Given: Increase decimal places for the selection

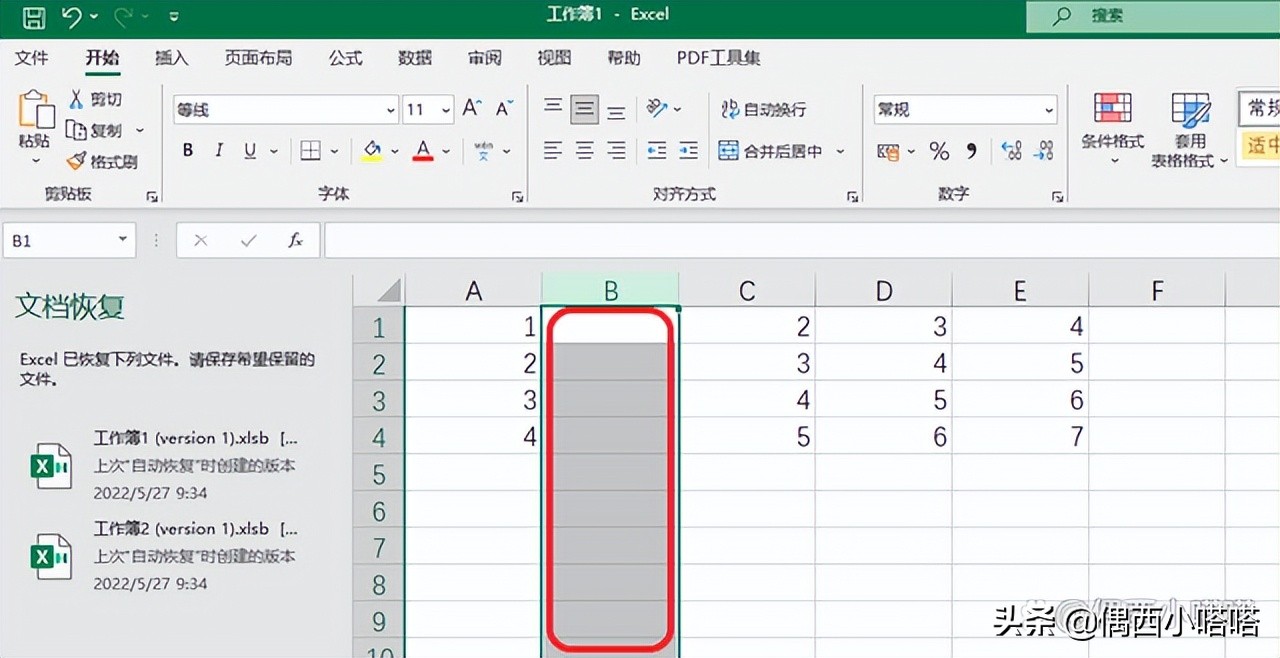Looking at the screenshot, I should point(1012,150).
